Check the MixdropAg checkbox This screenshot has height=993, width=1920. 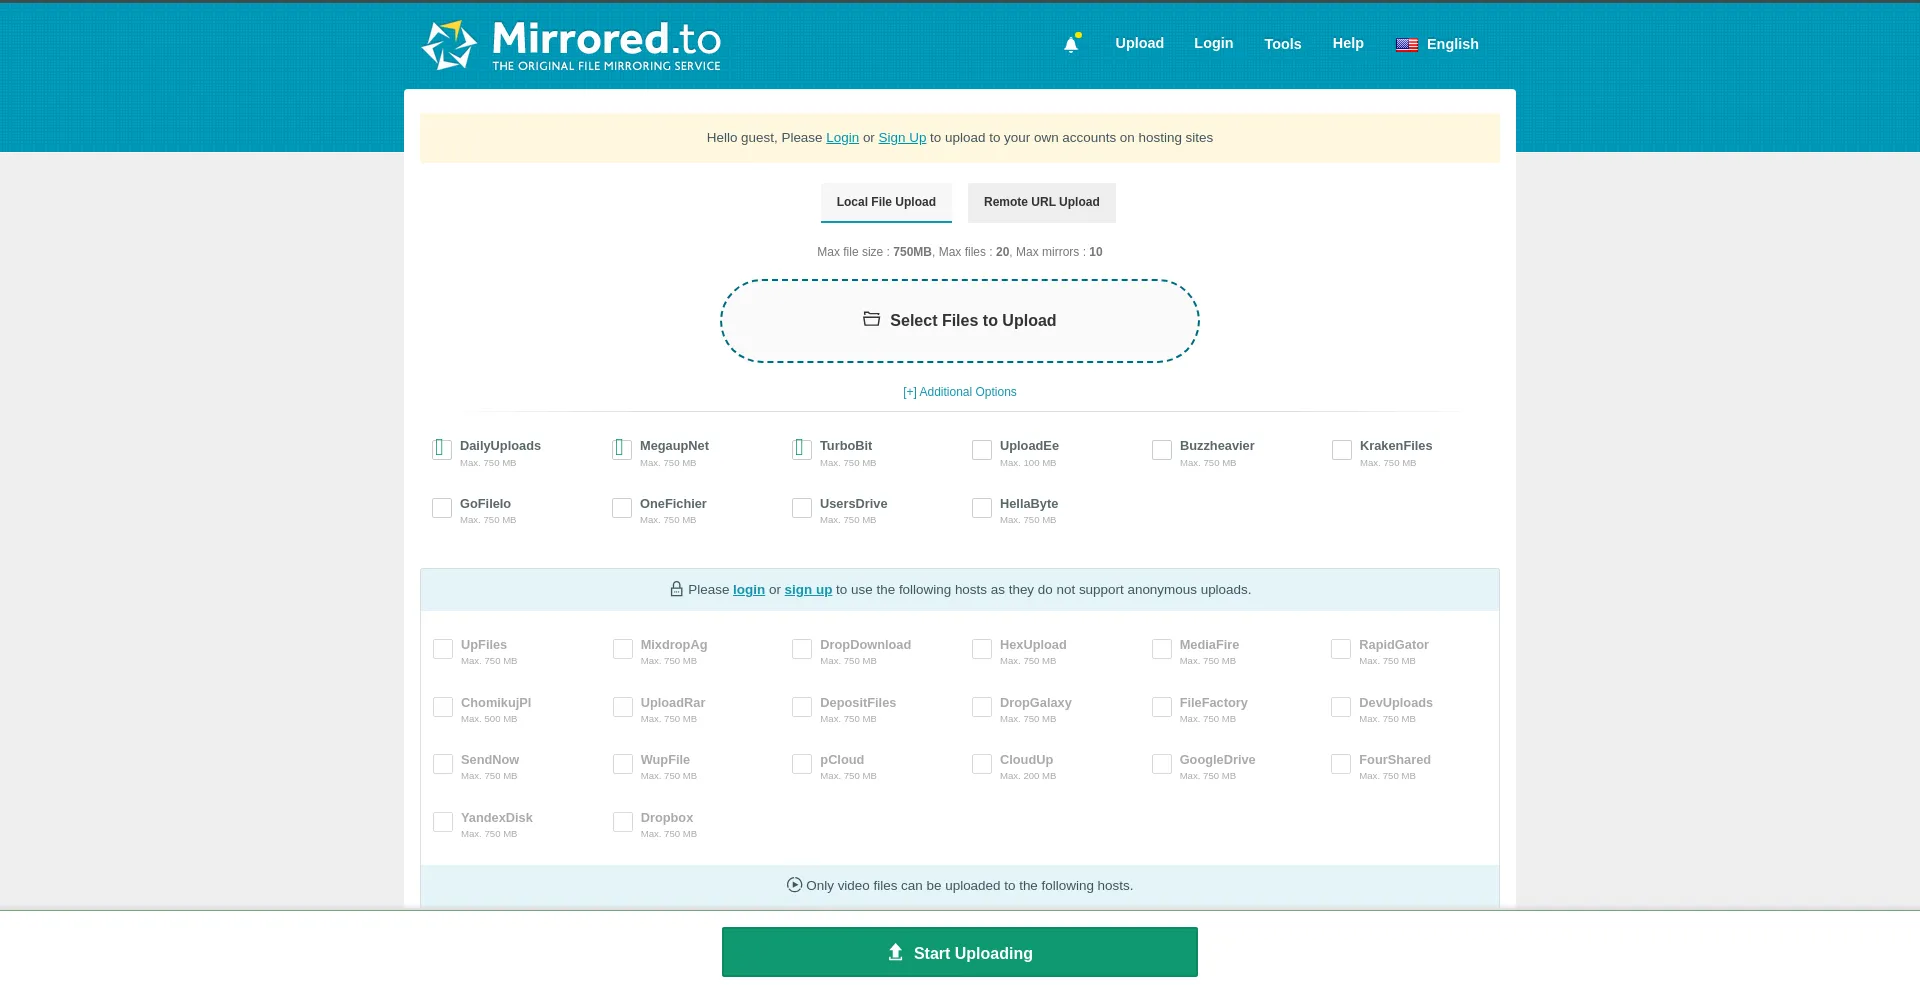click(623, 649)
